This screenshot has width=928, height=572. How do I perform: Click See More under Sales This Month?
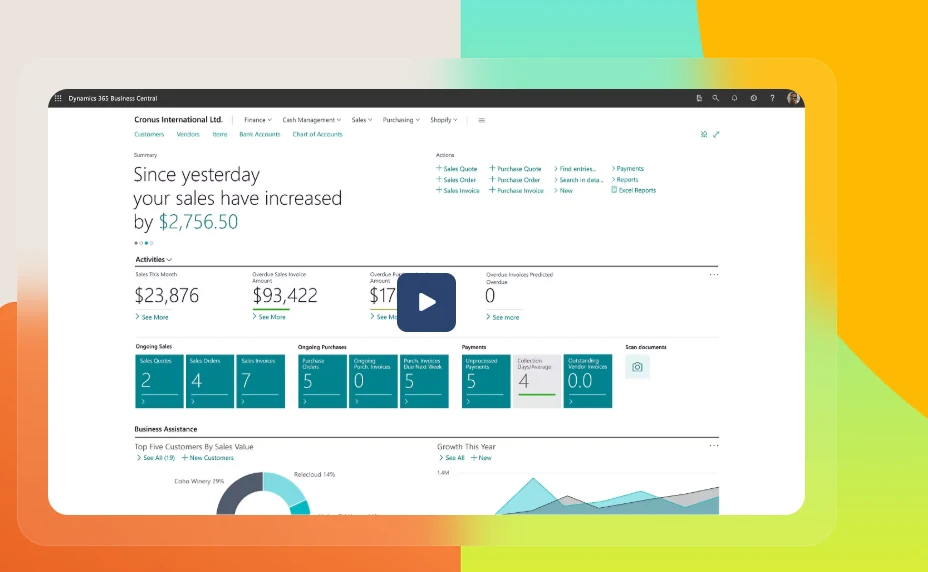point(152,317)
